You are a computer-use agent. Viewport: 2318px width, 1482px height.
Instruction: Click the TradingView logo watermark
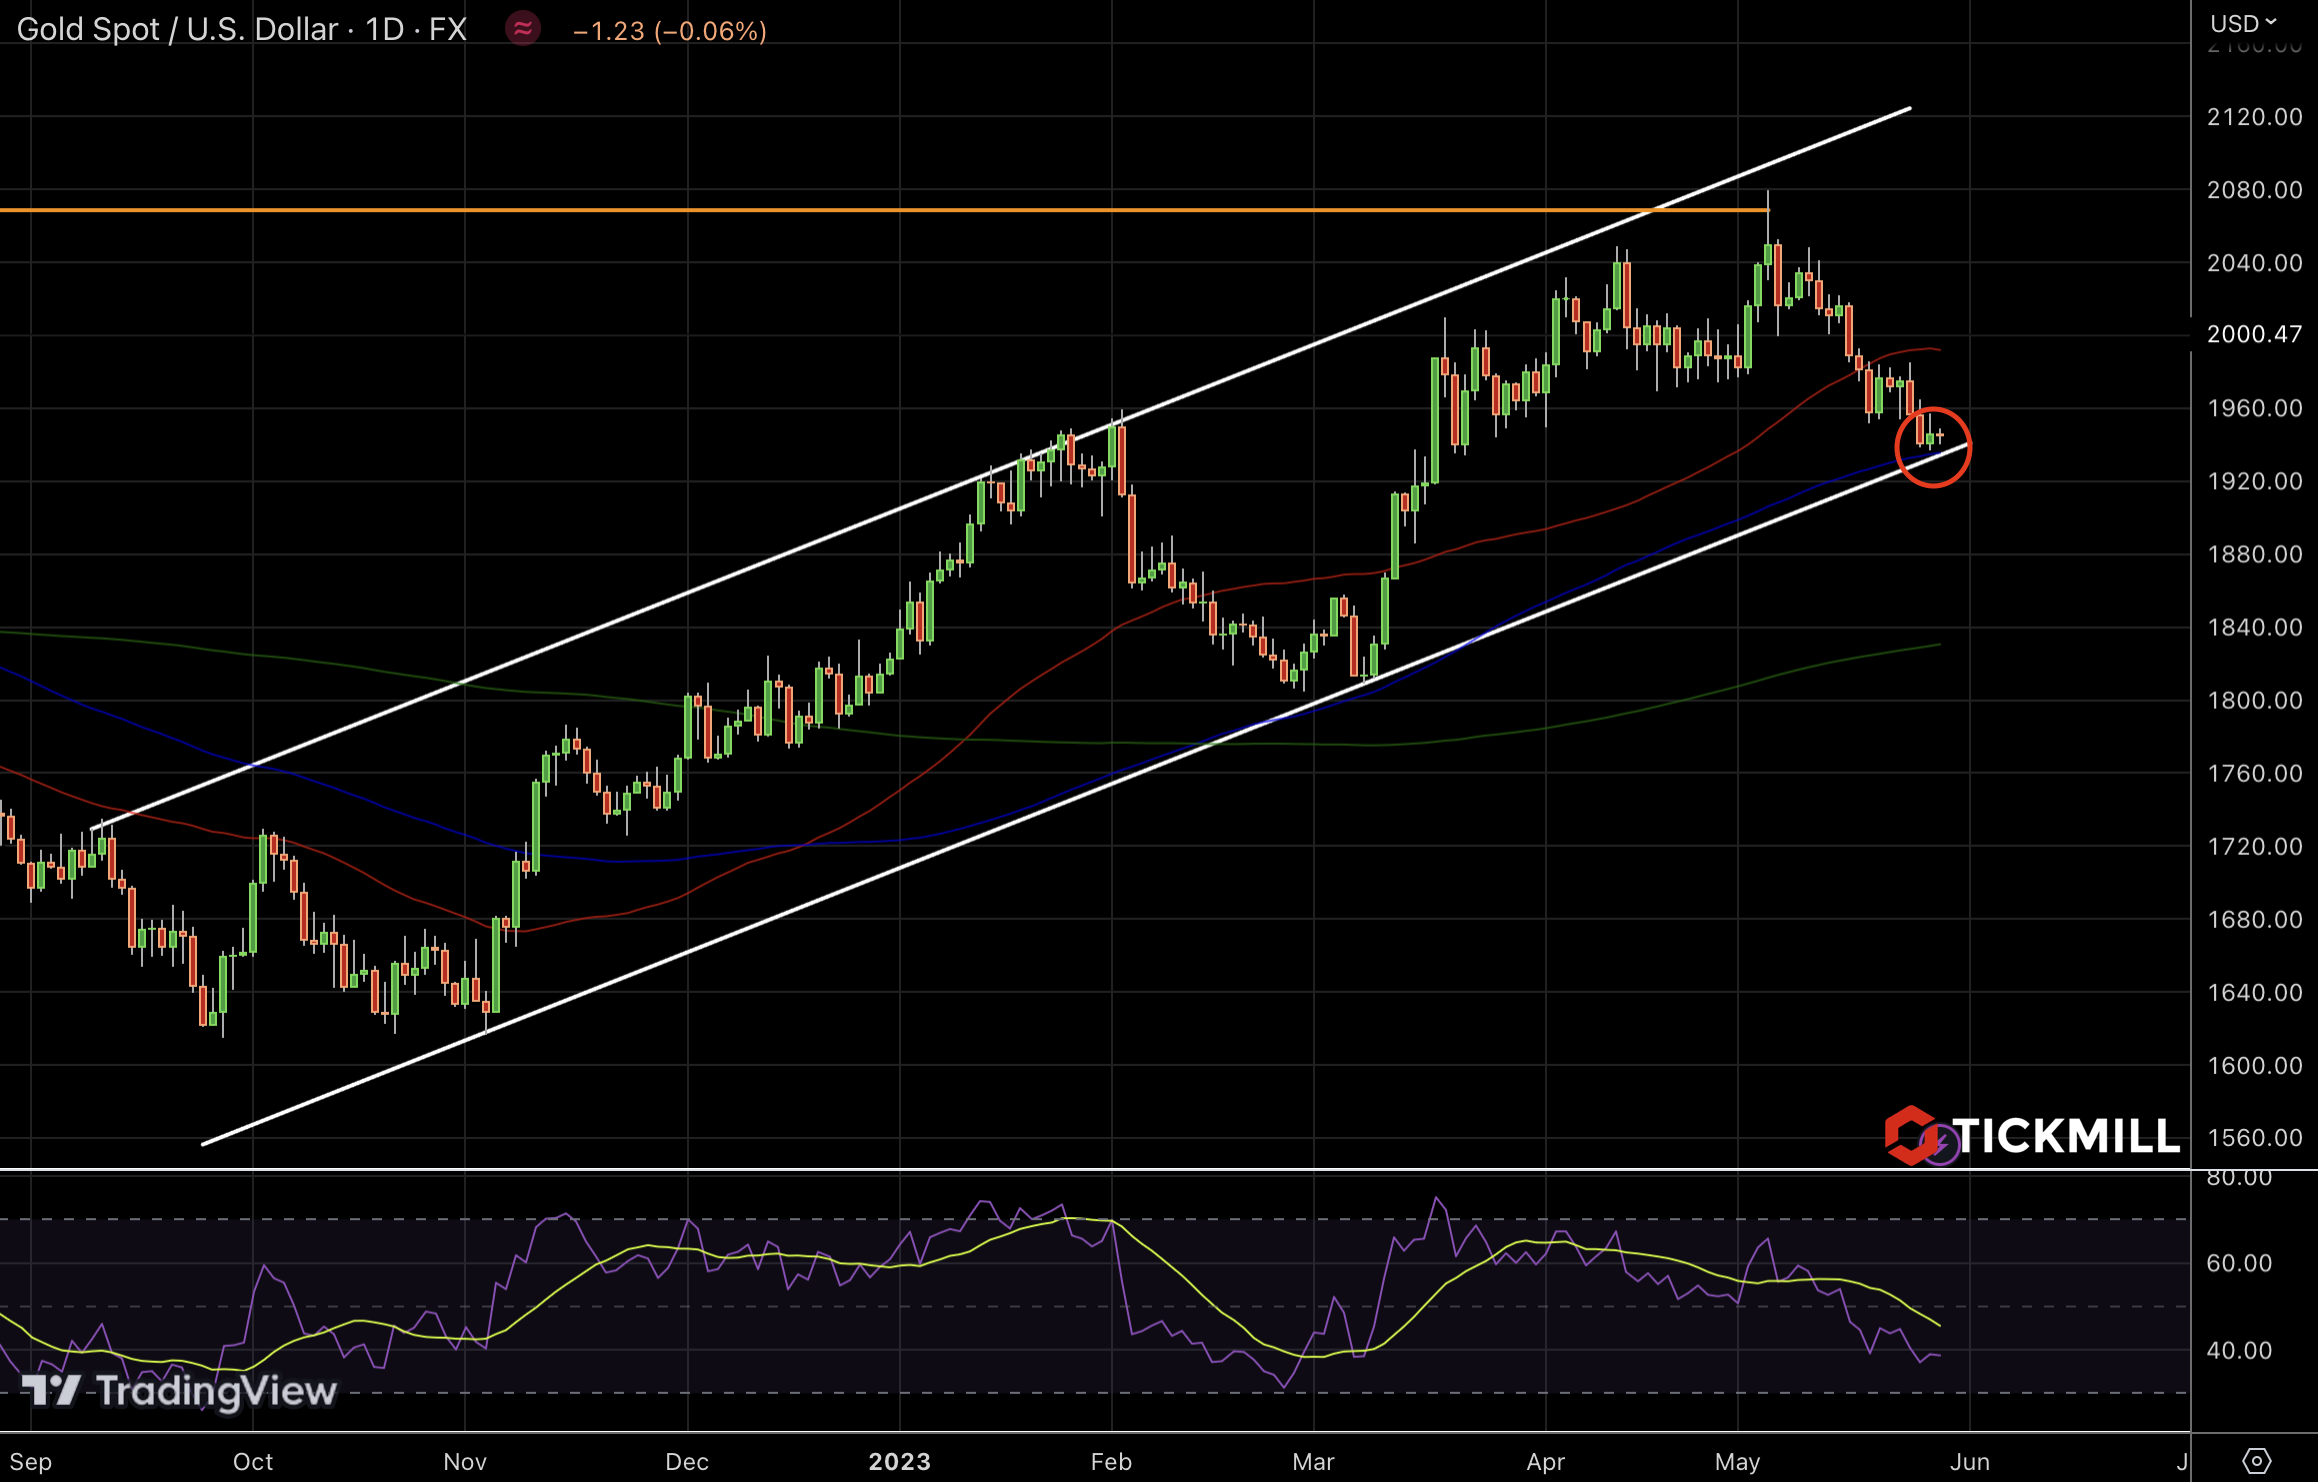pos(180,1391)
